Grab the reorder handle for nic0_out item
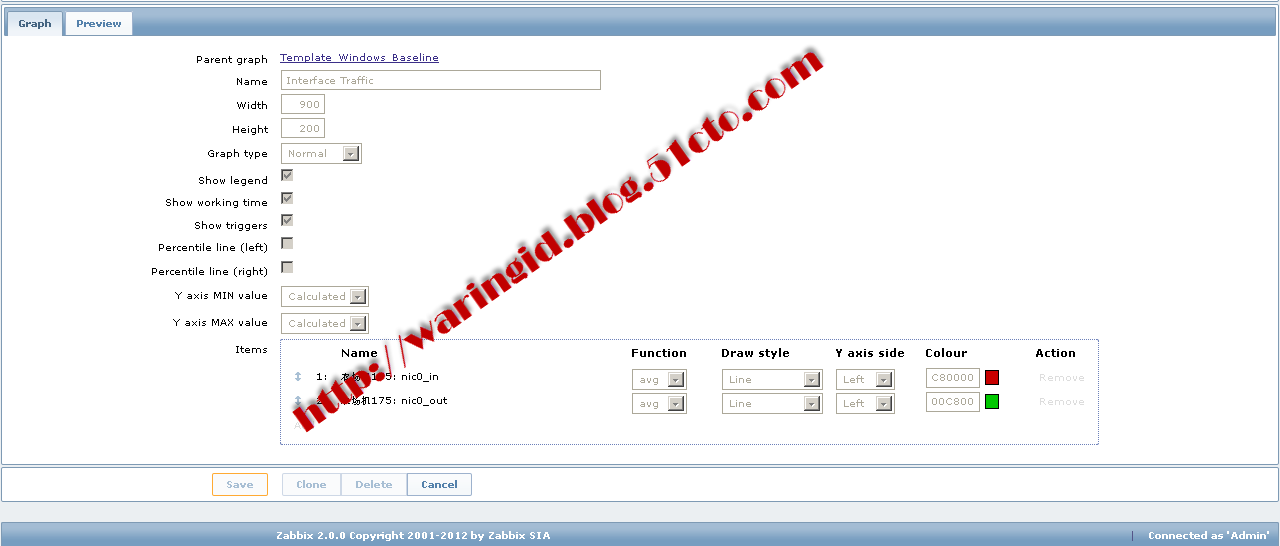1280x546 pixels. coord(298,401)
